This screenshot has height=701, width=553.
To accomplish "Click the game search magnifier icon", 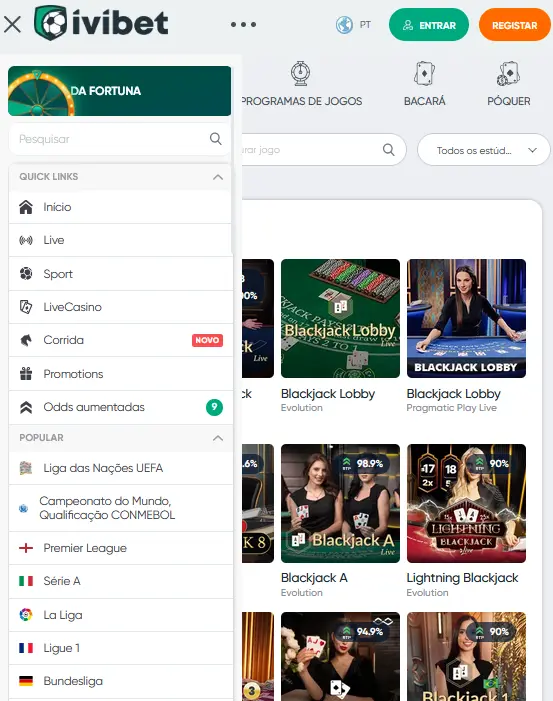I will [388, 150].
